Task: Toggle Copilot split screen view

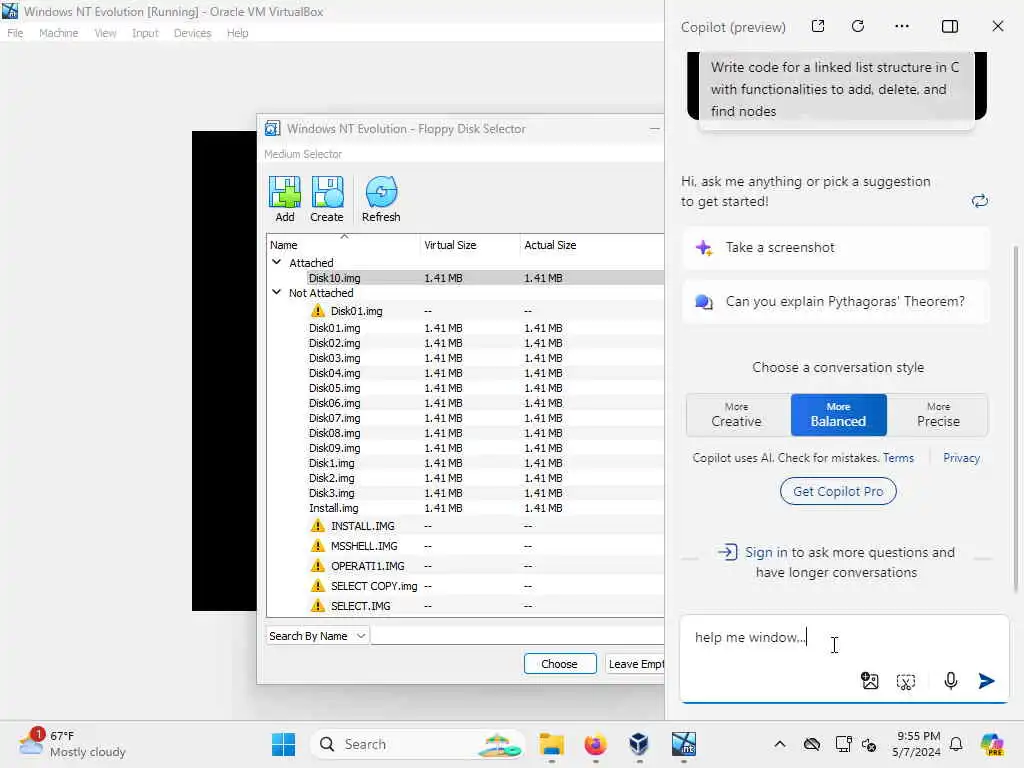Action: click(950, 26)
